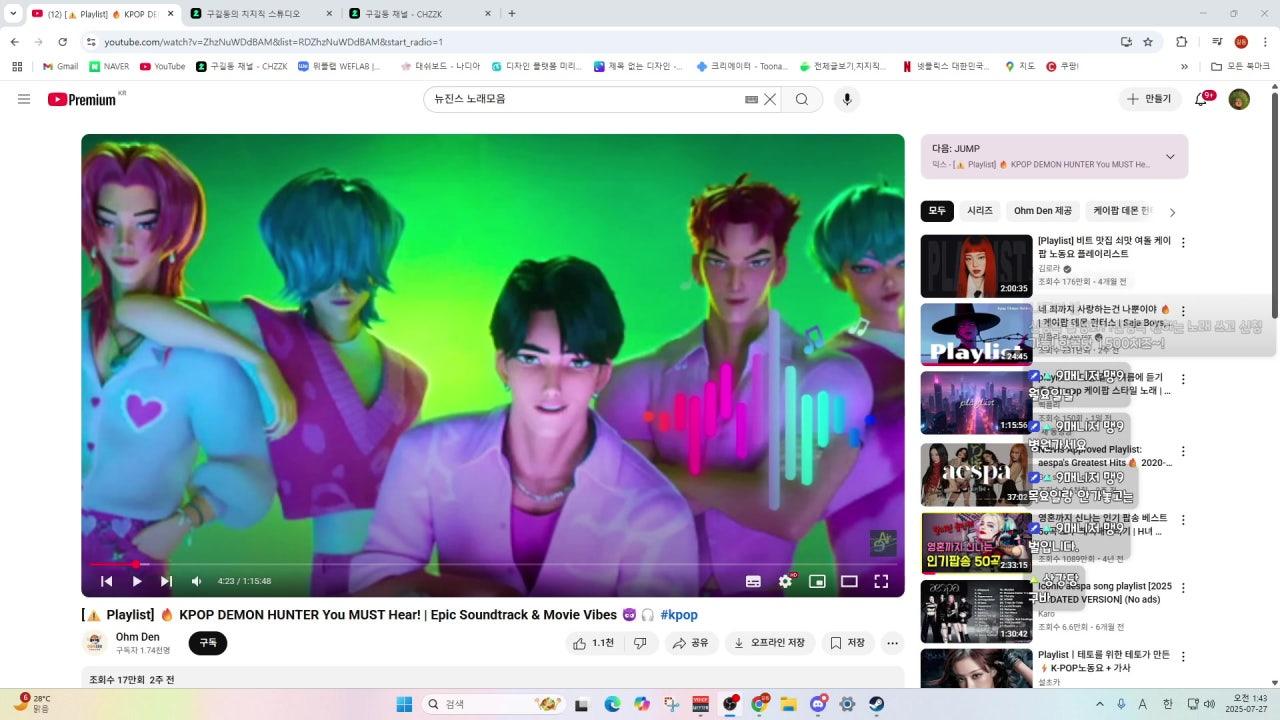This screenshot has height=720, width=1280.
Task: Open the extensions puzzle icon
Action: pyautogui.click(x=1182, y=42)
